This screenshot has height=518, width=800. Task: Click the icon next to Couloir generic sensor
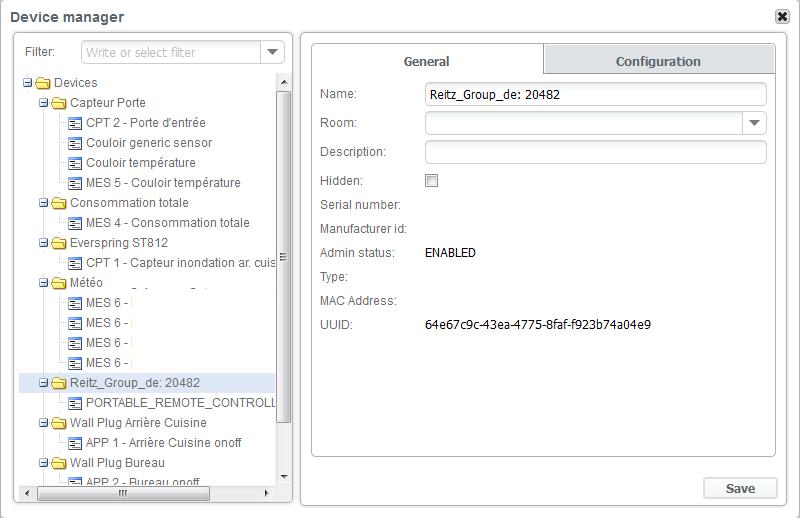point(75,143)
